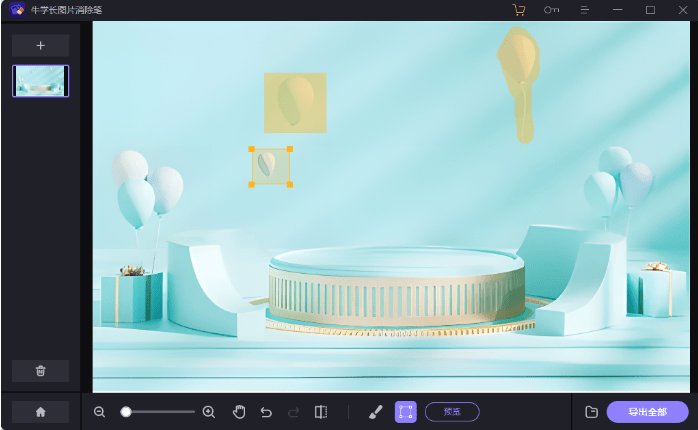Go to the home screen

point(40,411)
